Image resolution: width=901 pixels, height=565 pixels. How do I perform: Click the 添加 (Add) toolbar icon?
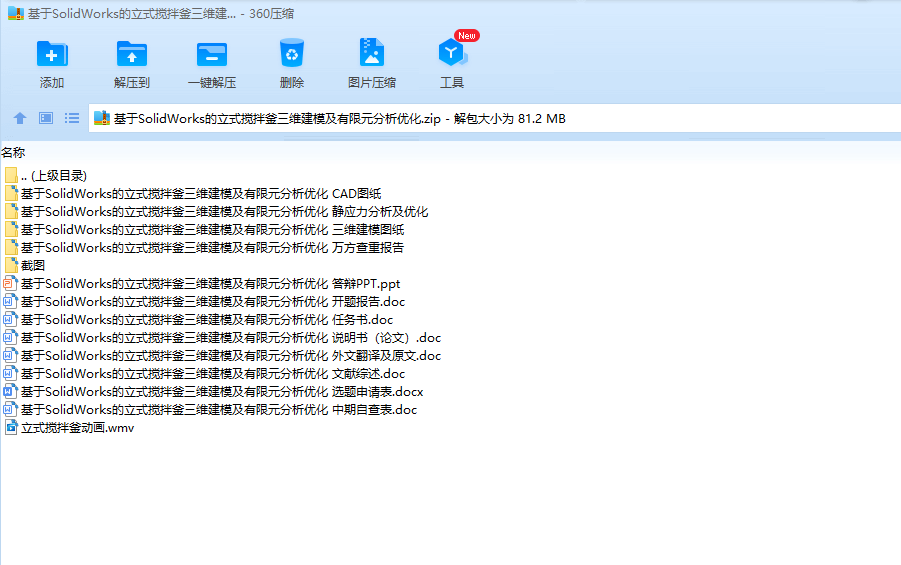(52, 55)
